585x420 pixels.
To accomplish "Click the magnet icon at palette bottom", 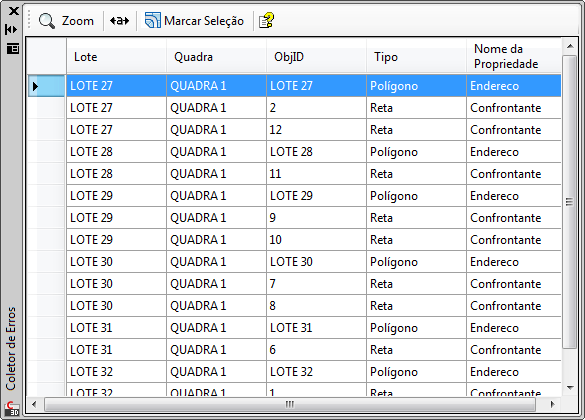I will 12,408.
